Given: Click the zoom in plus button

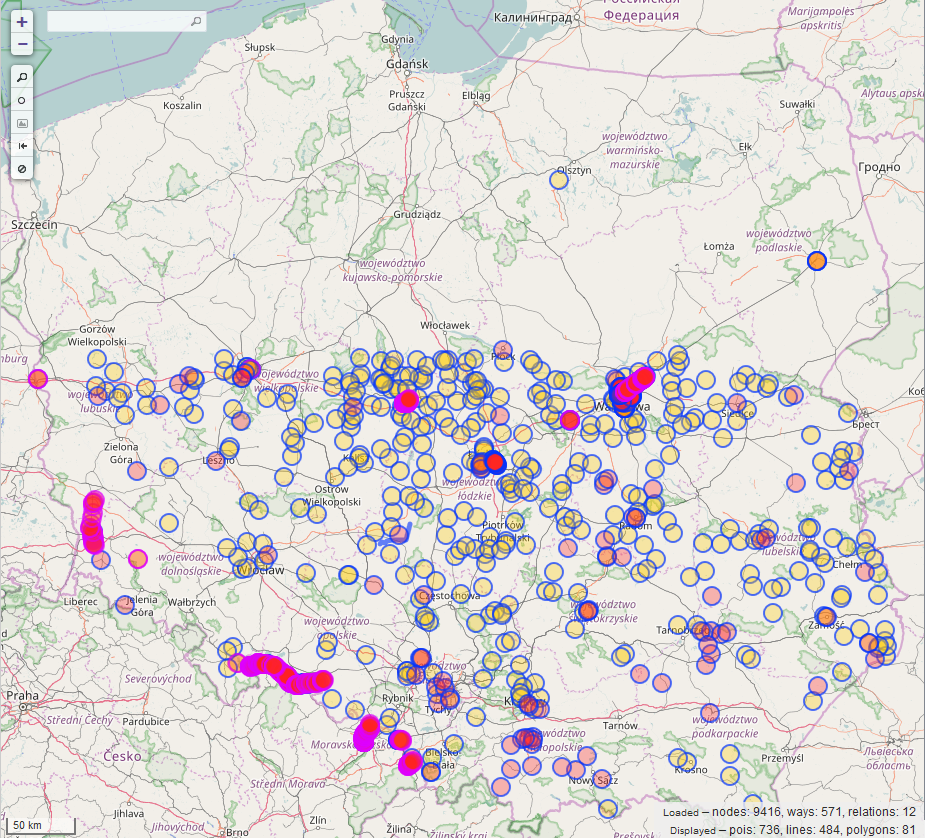Looking at the screenshot, I should [x=22, y=21].
